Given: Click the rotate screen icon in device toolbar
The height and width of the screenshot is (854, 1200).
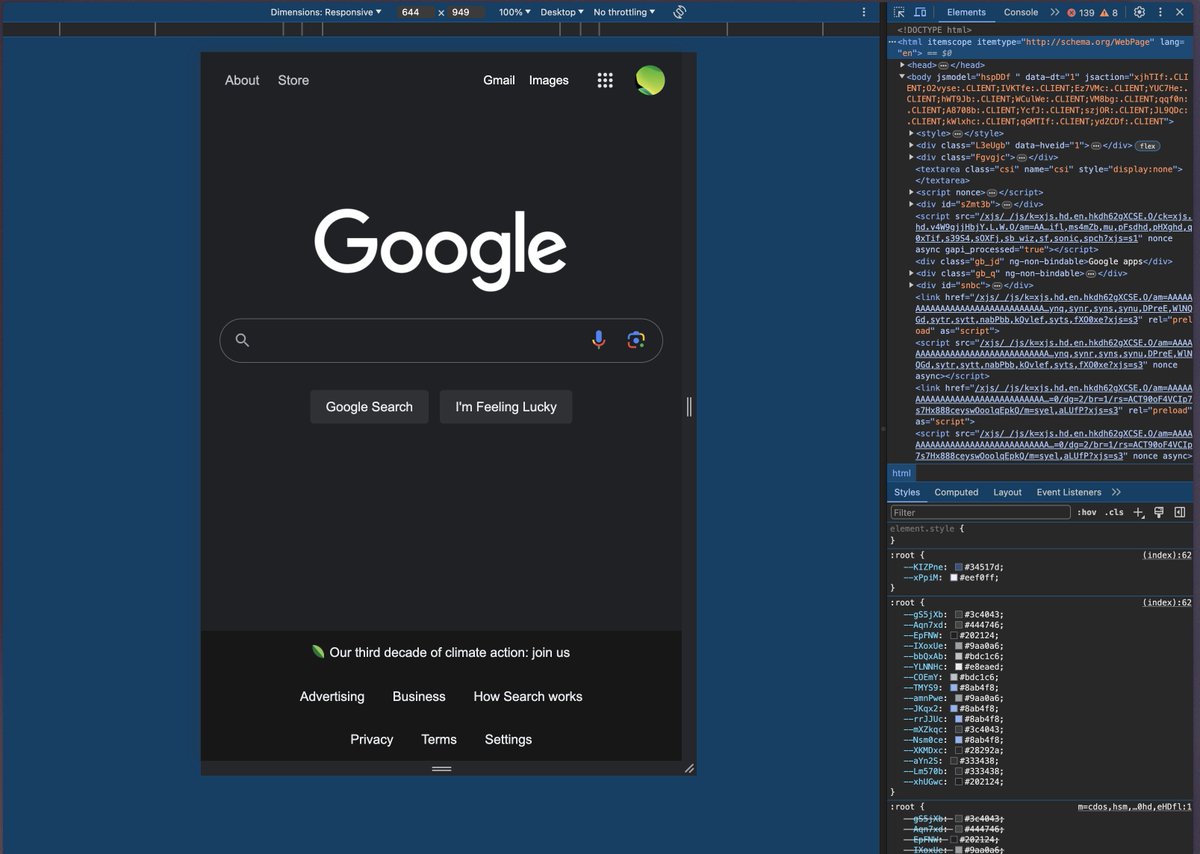Looking at the screenshot, I should point(679,12).
